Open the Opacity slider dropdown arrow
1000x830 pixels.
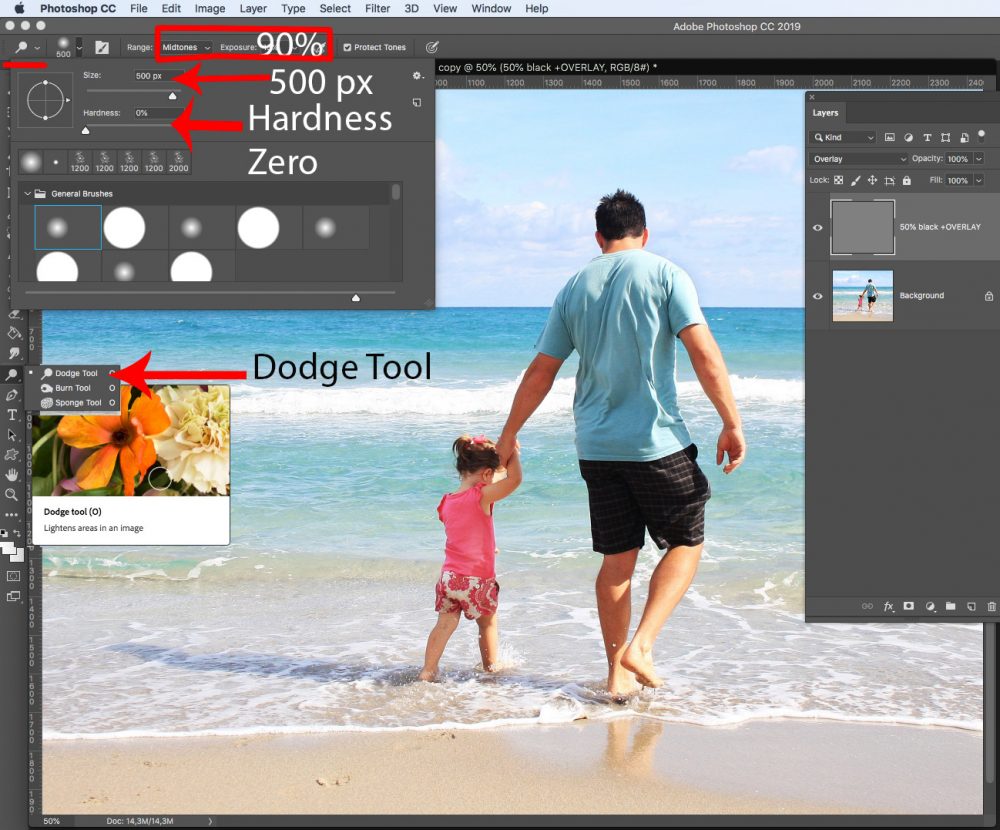point(979,159)
